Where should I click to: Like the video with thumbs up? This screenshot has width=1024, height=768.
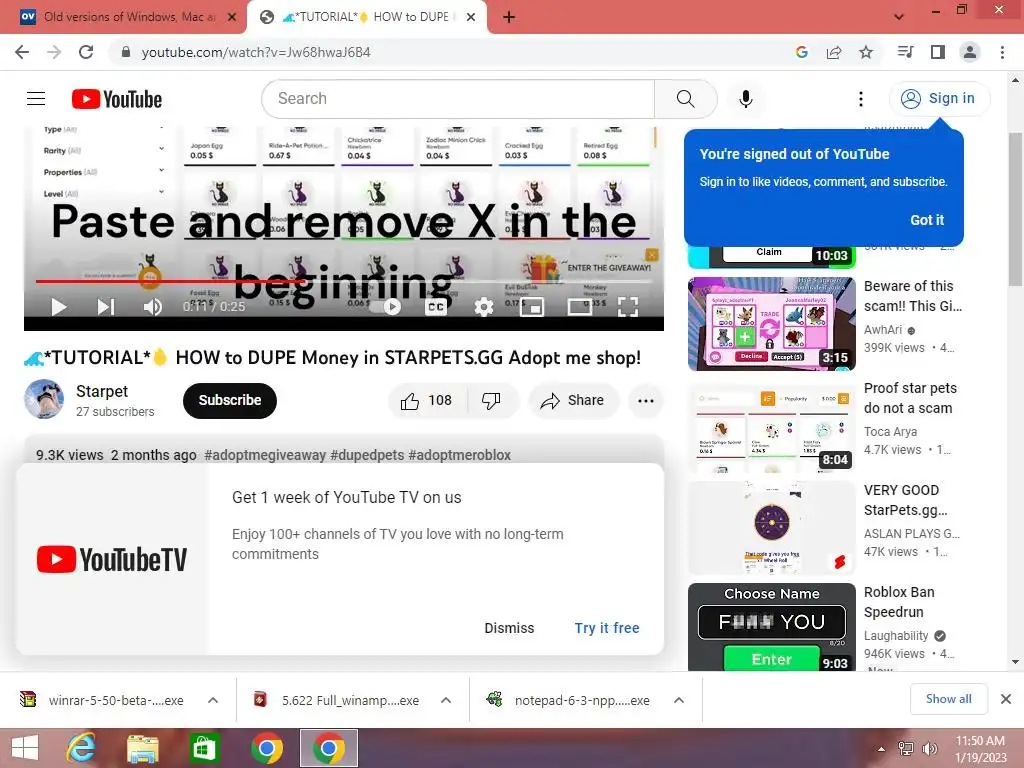pyautogui.click(x=428, y=400)
